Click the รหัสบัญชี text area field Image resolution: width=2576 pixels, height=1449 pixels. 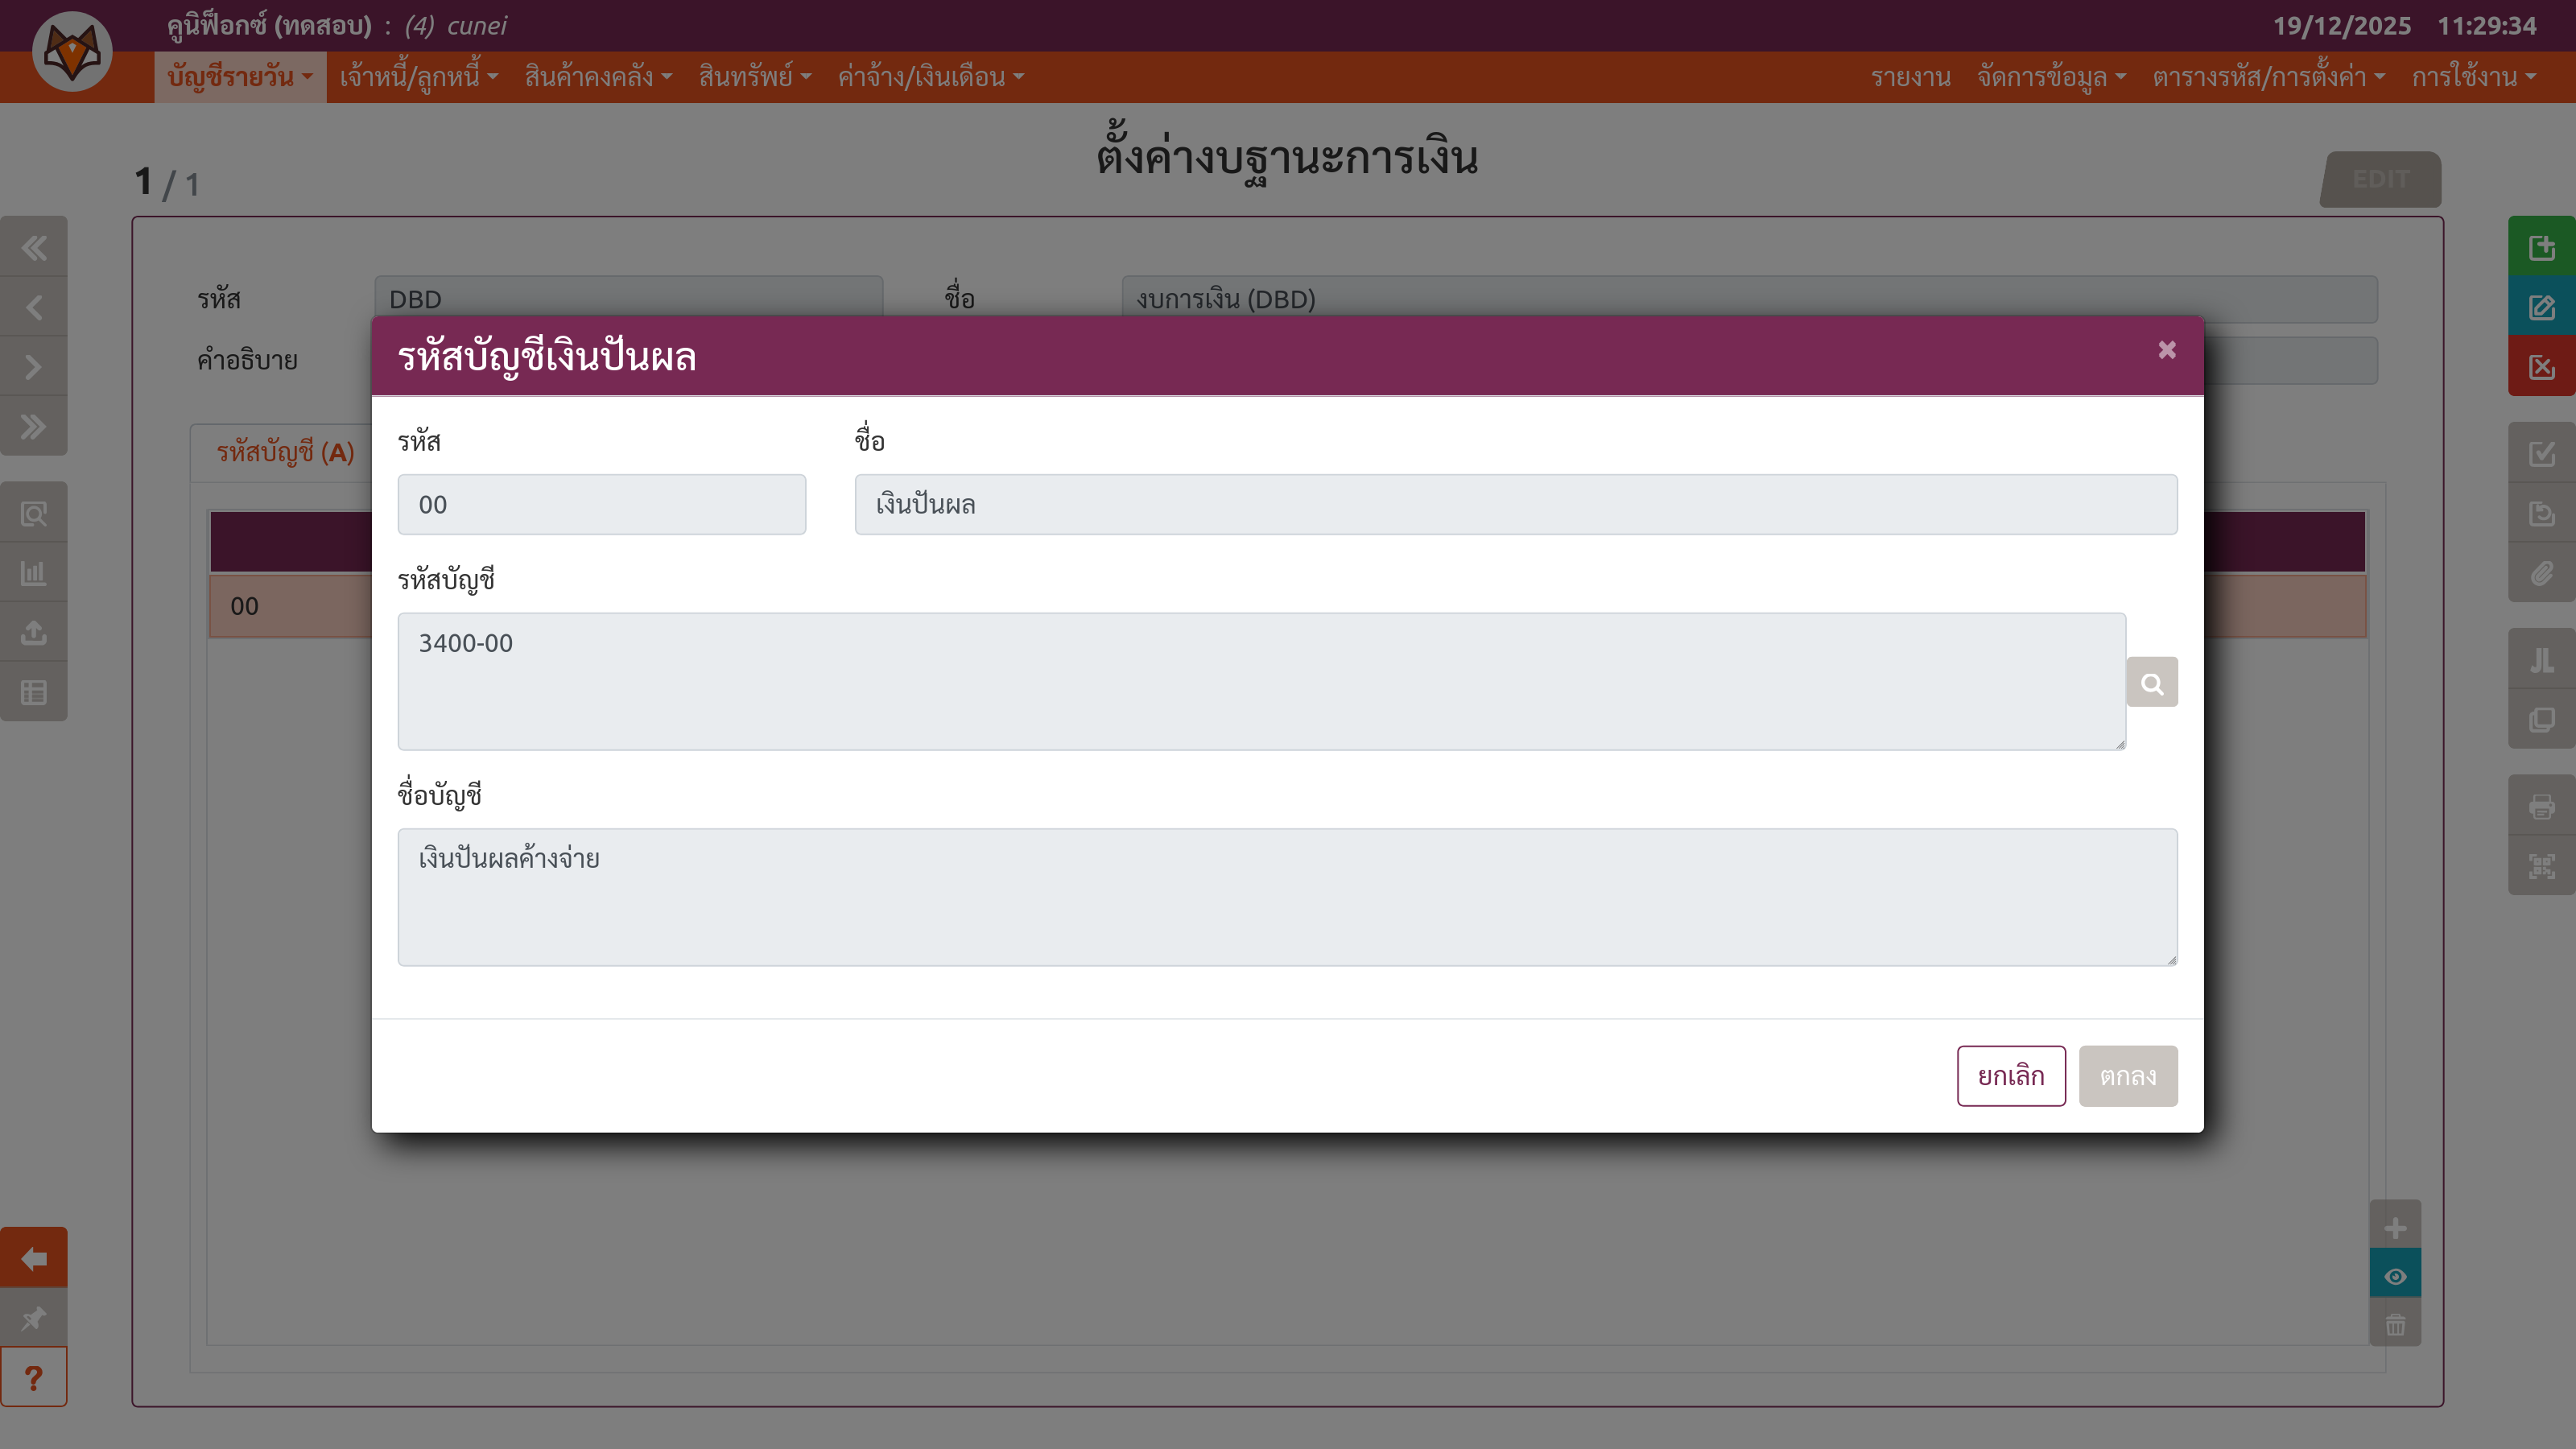coord(1260,682)
